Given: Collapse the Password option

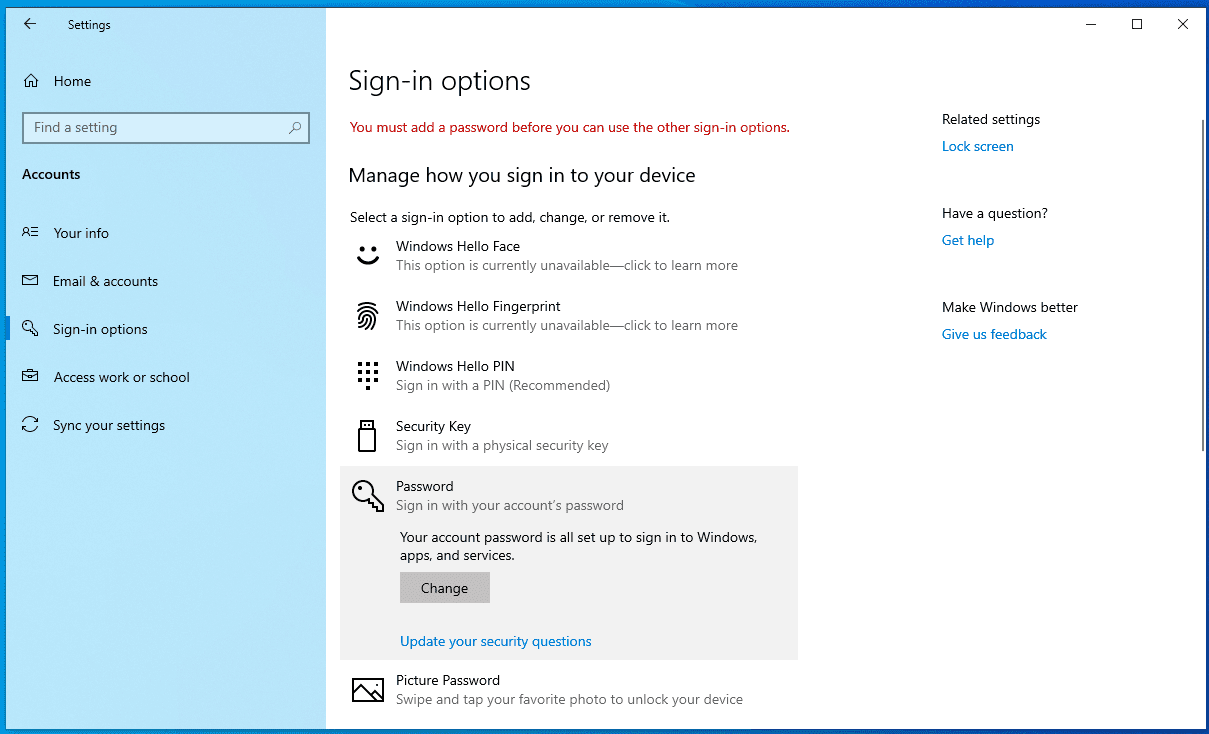Looking at the screenshot, I should (x=569, y=496).
